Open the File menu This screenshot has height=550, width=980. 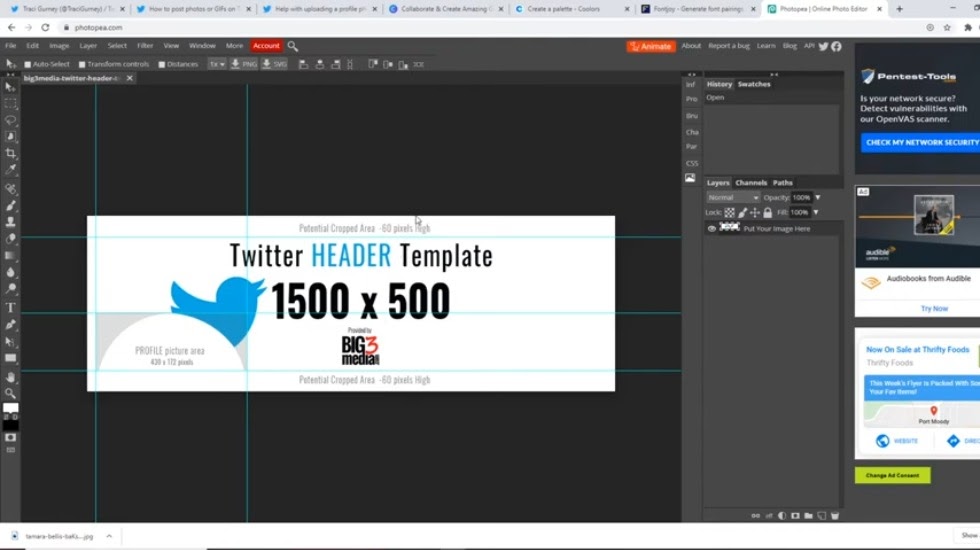11,46
